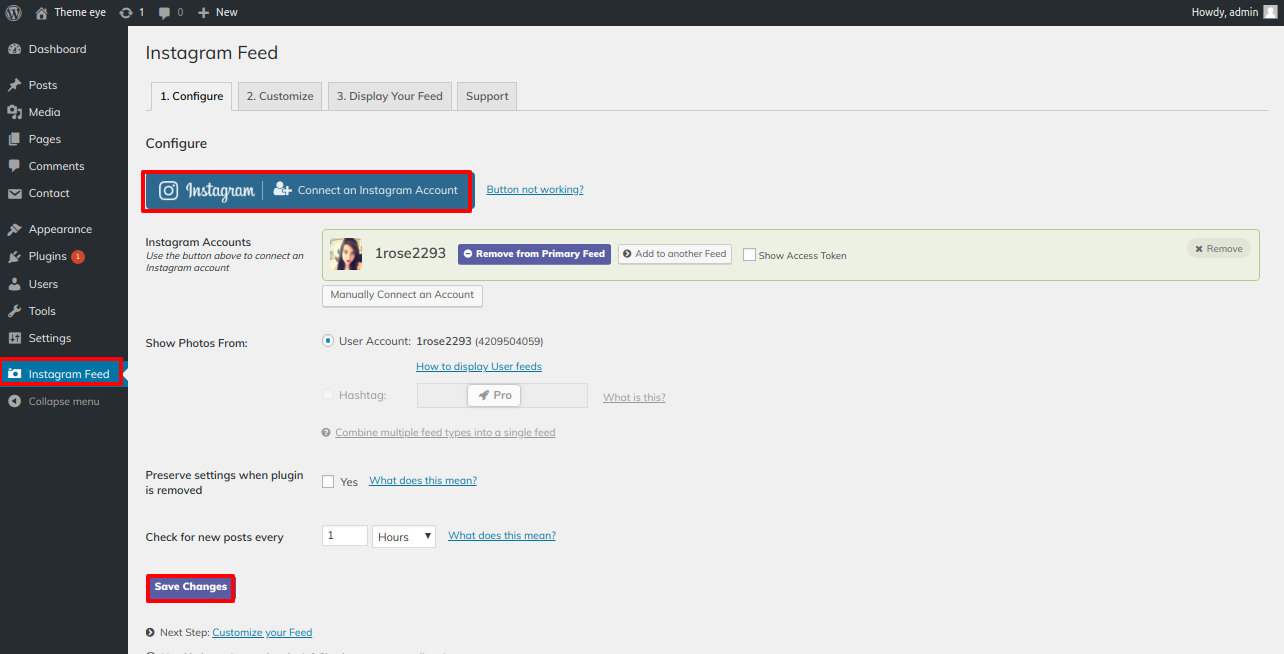1284x654 pixels.
Task: Click What does this mean beside Hours
Action: pyautogui.click(x=502, y=536)
